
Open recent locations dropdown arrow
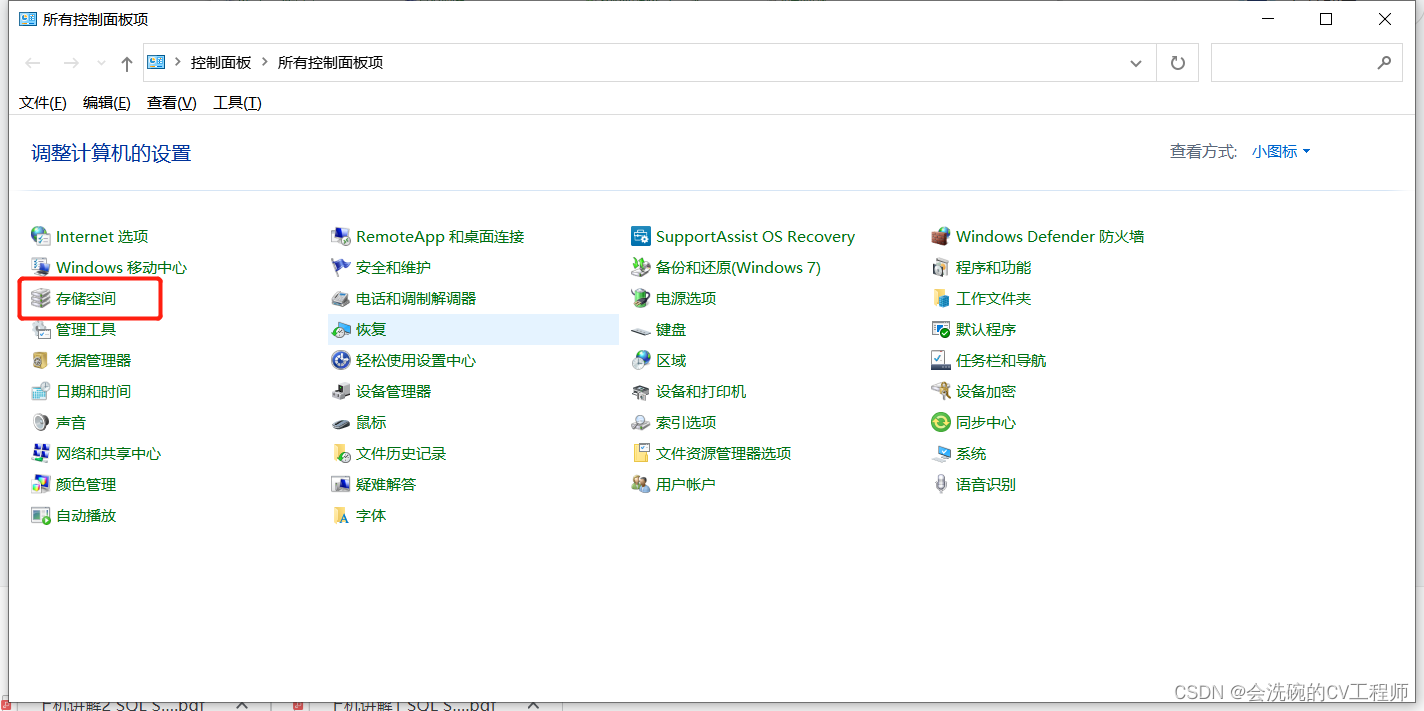coord(101,63)
